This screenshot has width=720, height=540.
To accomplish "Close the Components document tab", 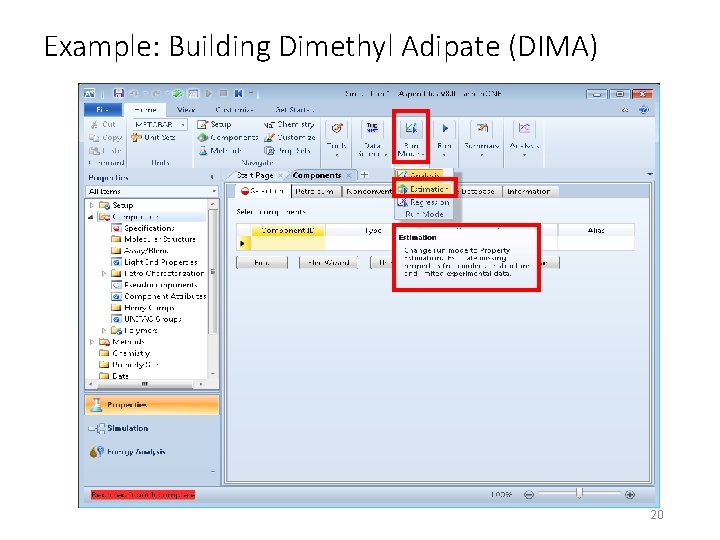I will (349, 175).
